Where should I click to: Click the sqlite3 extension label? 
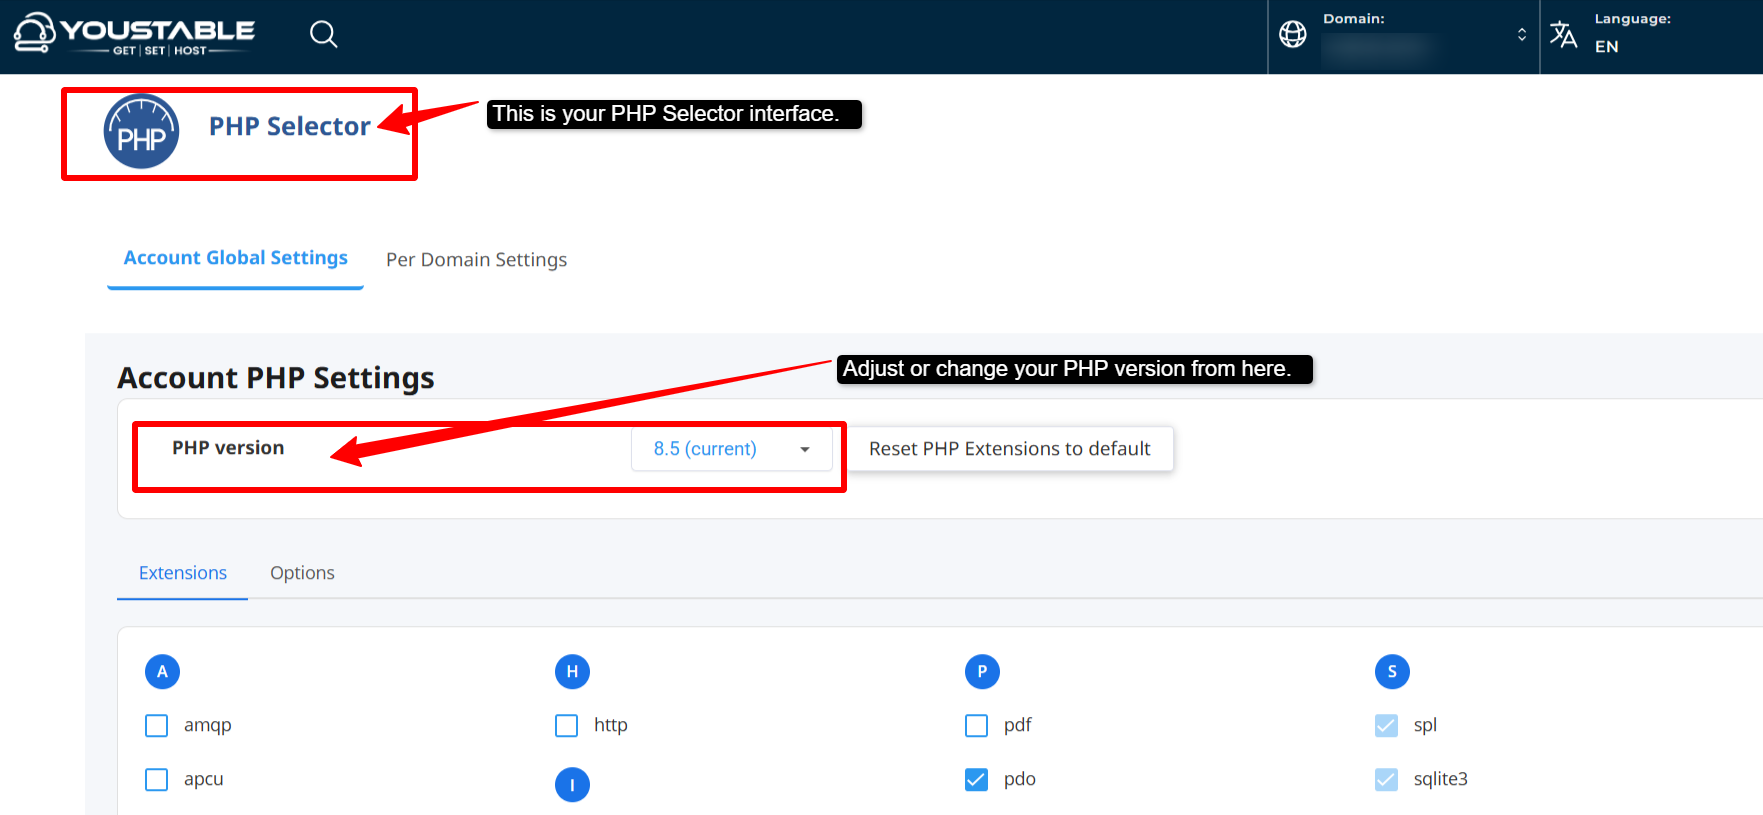(x=1441, y=779)
